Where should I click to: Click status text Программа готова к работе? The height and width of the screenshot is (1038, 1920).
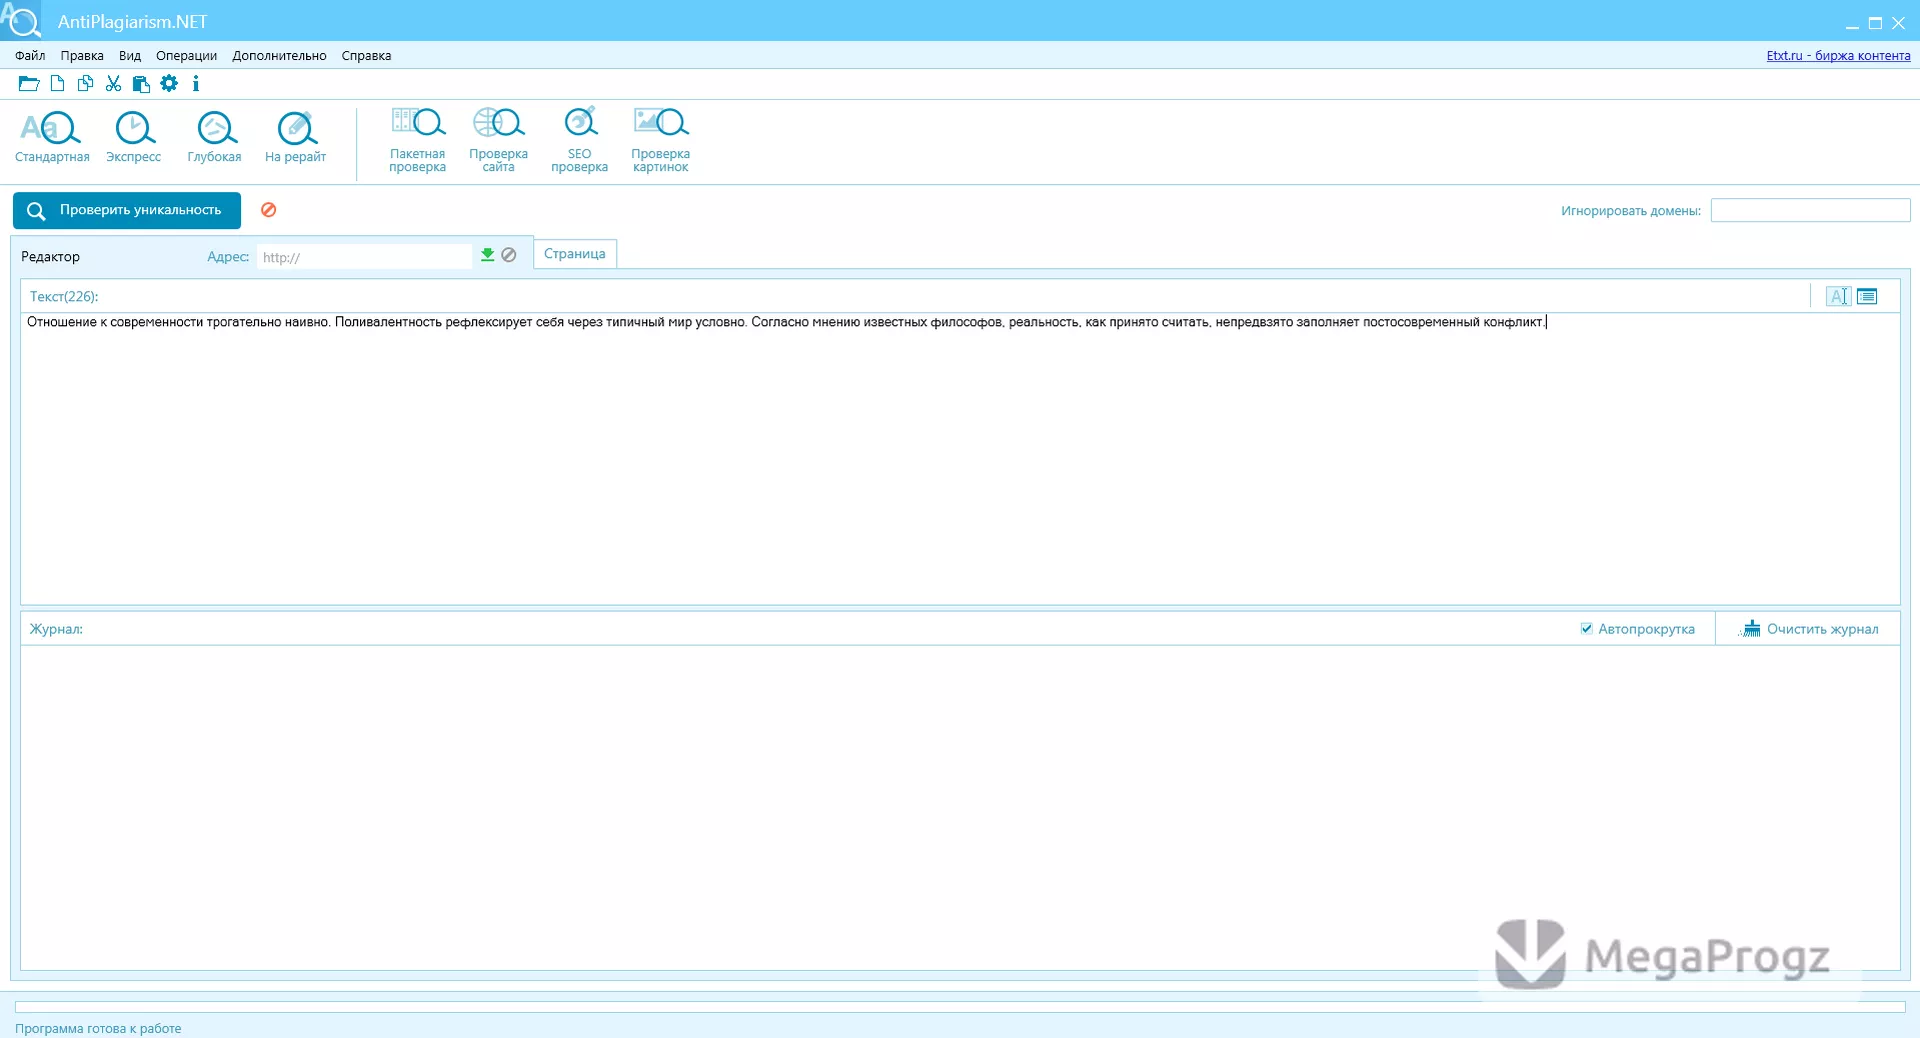point(98,1028)
